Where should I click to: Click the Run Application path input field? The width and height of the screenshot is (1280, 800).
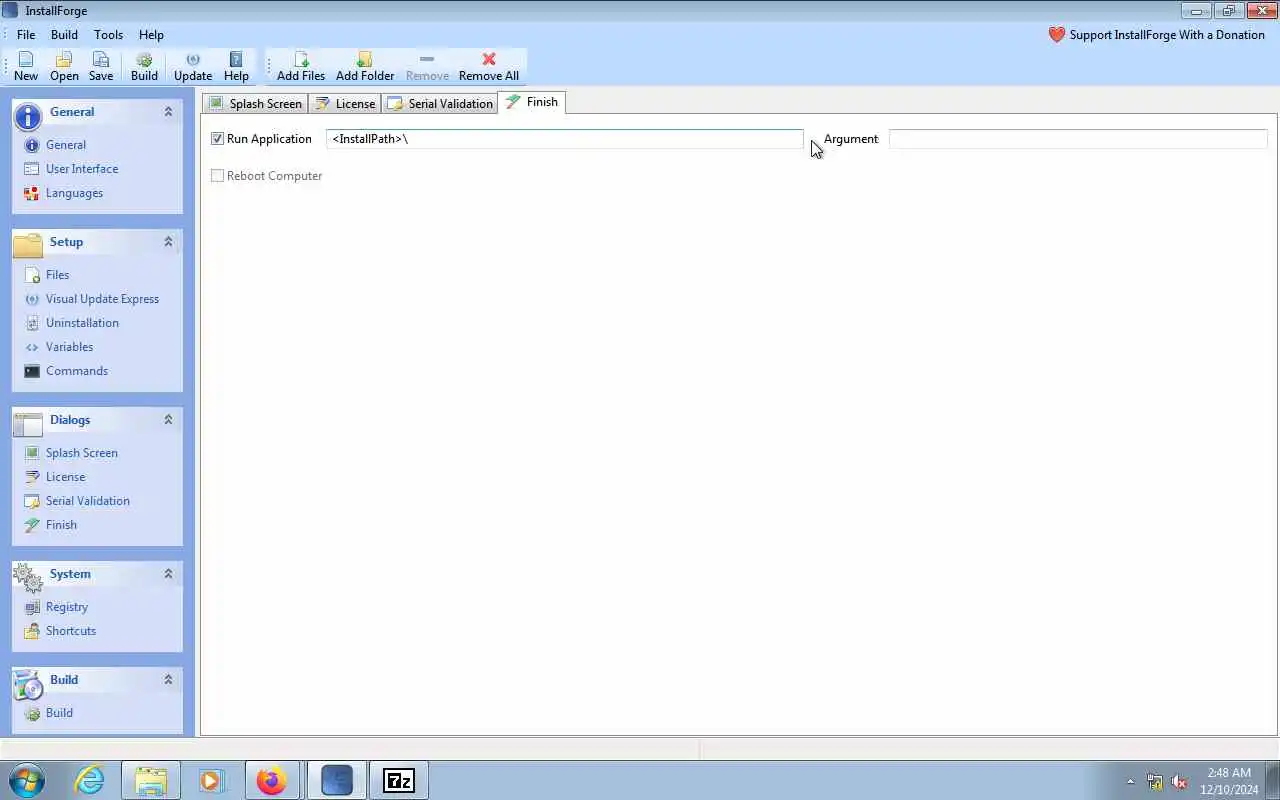point(565,139)
